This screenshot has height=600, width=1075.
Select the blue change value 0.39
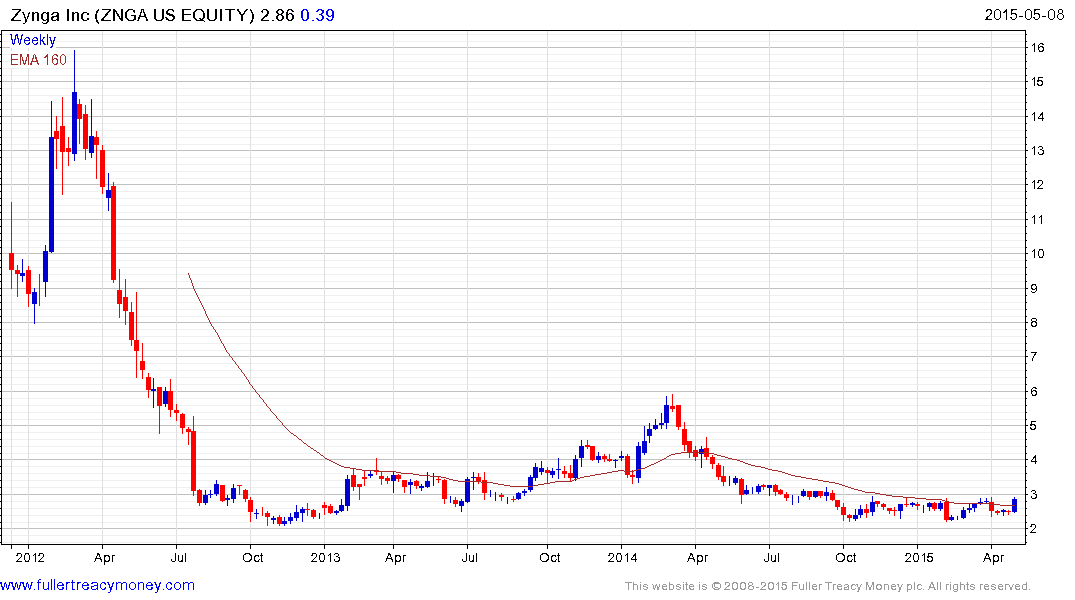tap(317, 15)
